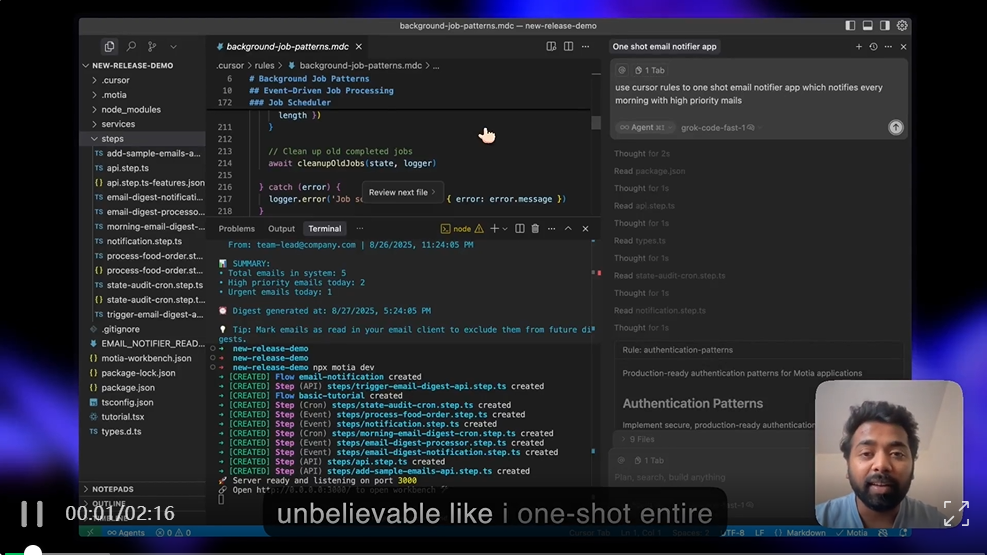Open the new terminal launch profile dropdown

coord(505,229)
